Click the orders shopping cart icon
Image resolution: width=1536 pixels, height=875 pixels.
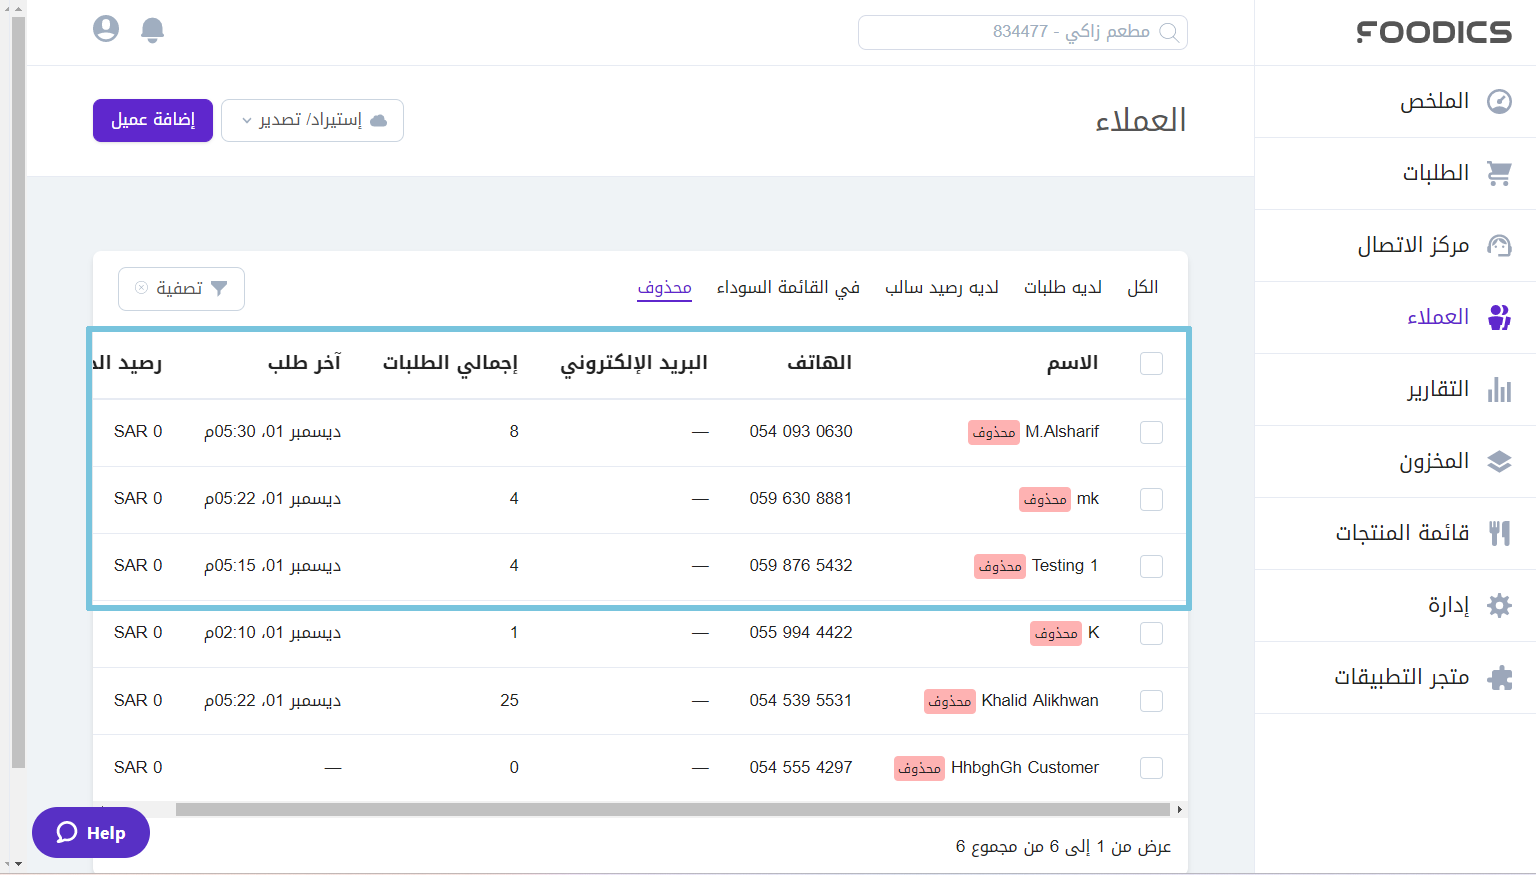pyautogui.click(x=1499, y=173)
